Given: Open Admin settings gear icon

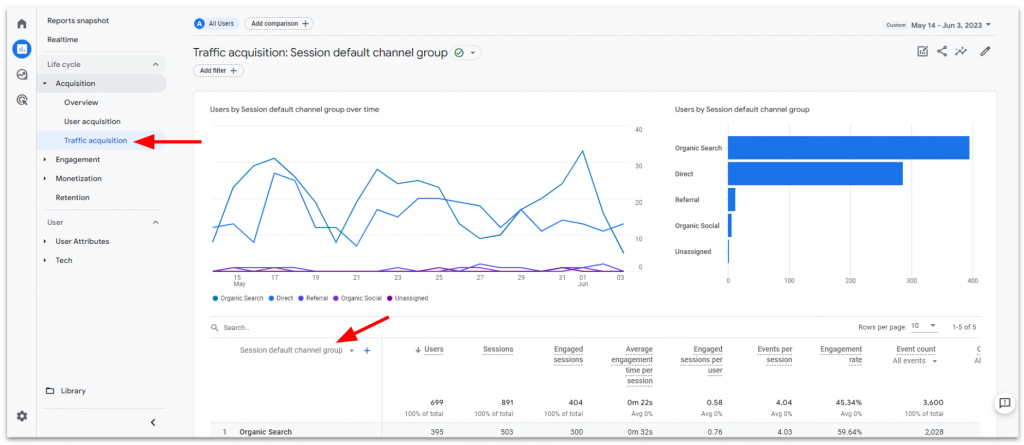Looking at the screenshot, I should pos(22,416).
